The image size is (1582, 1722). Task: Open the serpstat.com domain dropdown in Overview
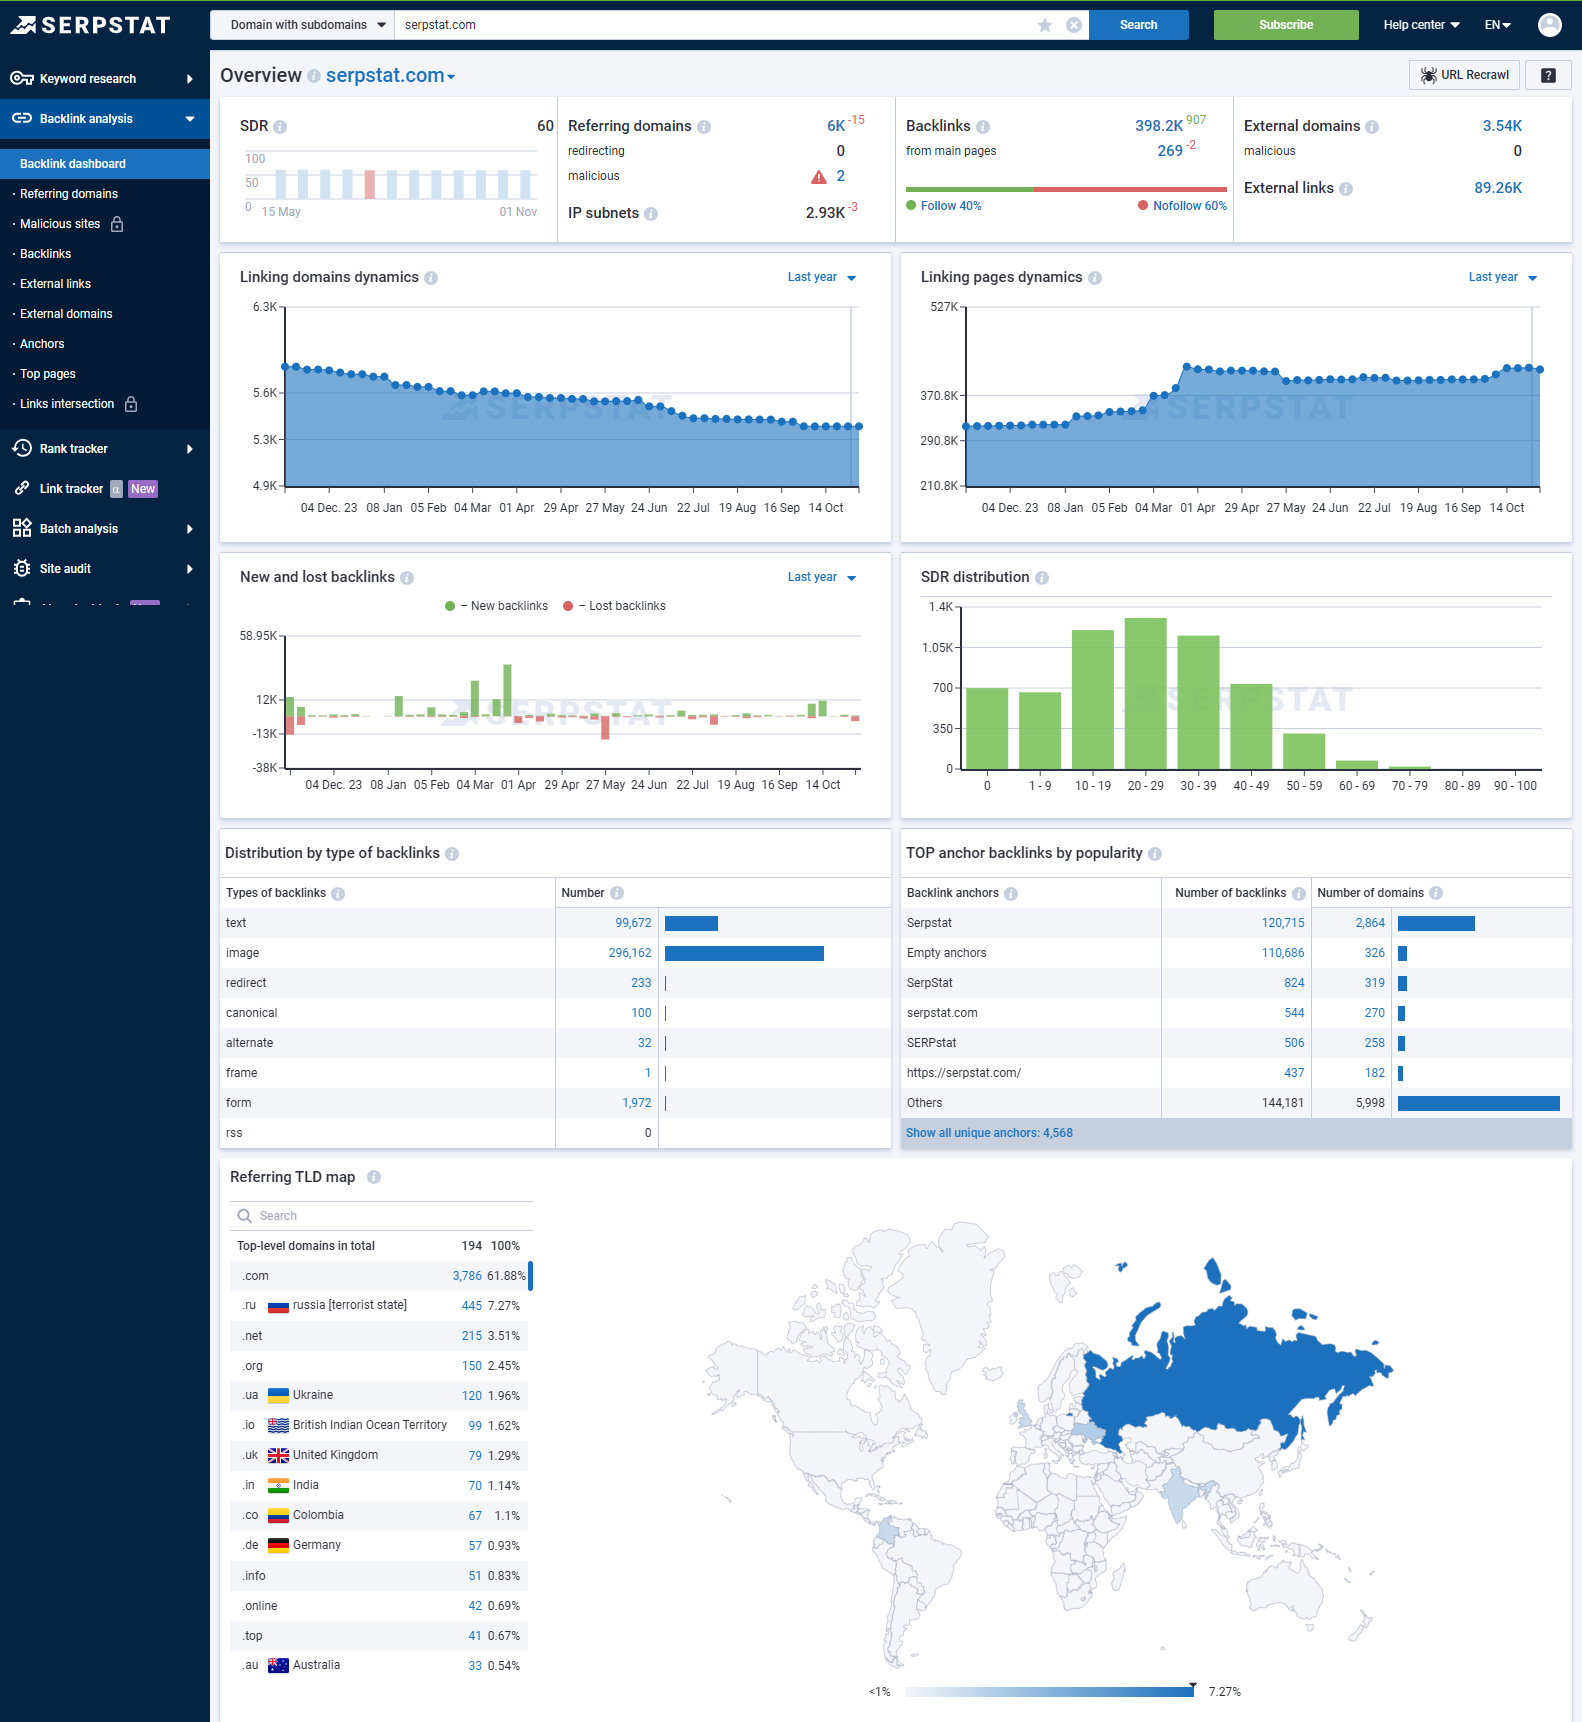[390, 76]
